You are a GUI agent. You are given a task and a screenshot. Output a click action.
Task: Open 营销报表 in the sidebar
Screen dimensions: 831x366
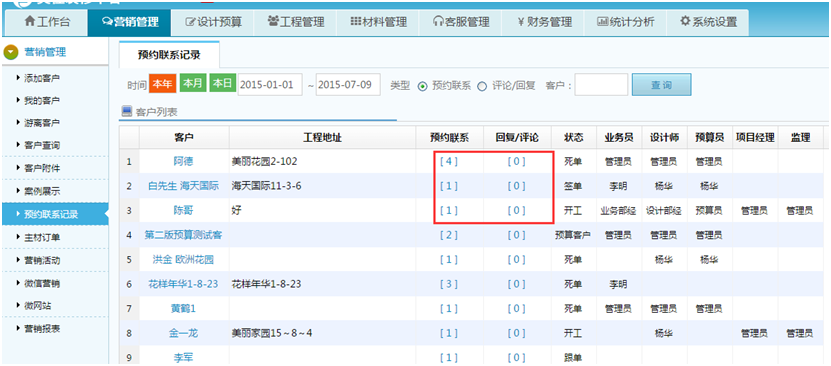coord(41,328)
